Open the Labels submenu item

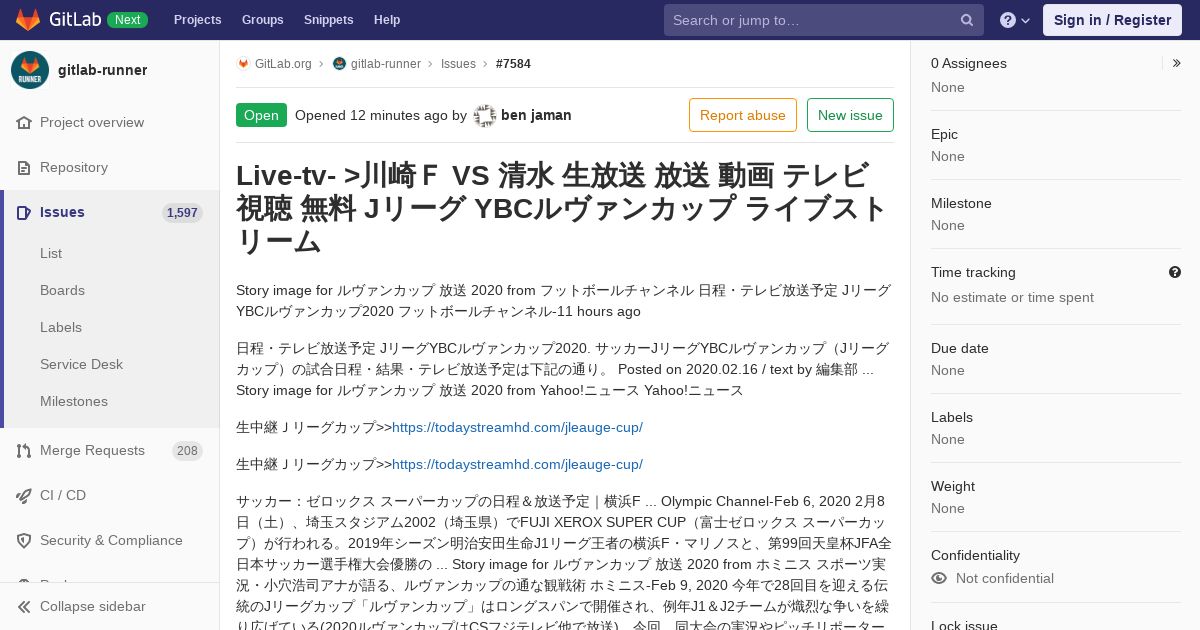pyautogui.click(x=61, y=327)
